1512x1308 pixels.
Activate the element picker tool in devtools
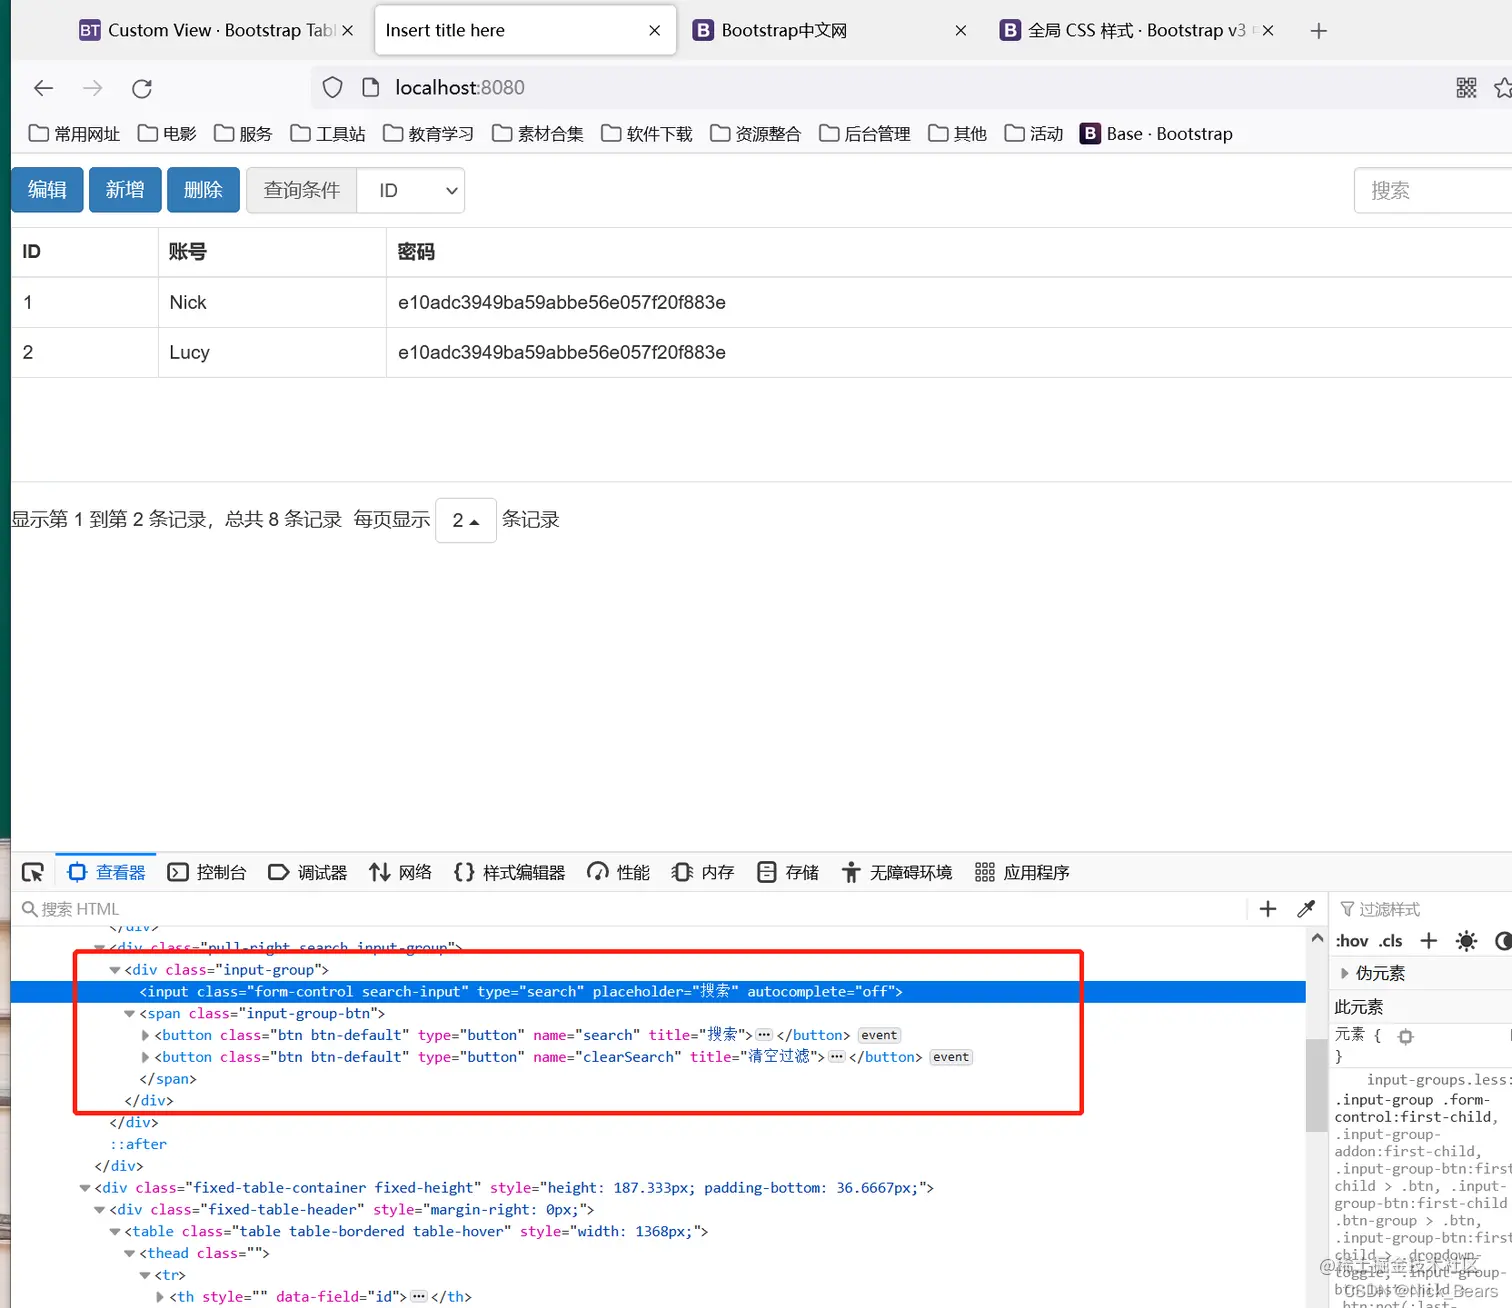(x=33, y=873)
